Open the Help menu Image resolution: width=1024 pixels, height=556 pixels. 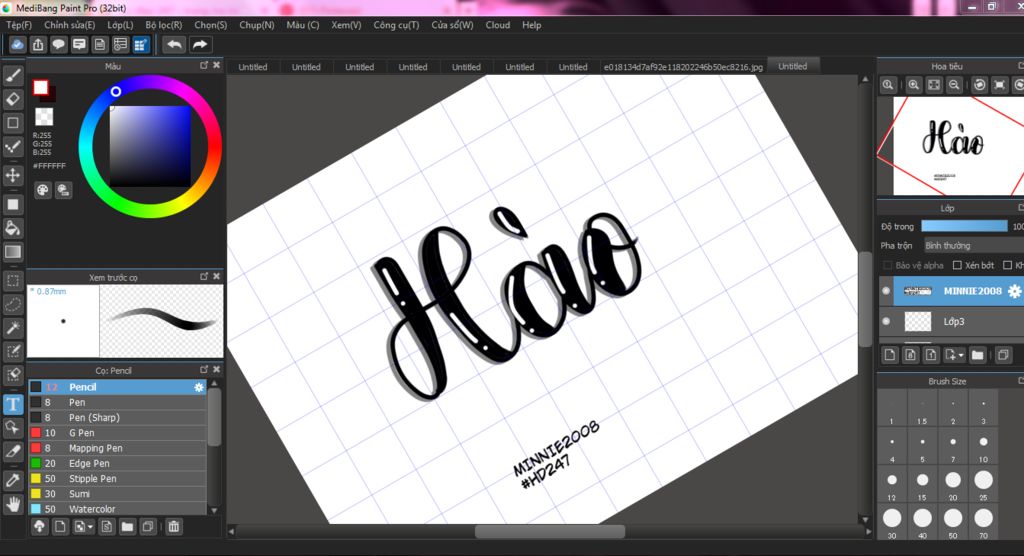click(532, 25)
